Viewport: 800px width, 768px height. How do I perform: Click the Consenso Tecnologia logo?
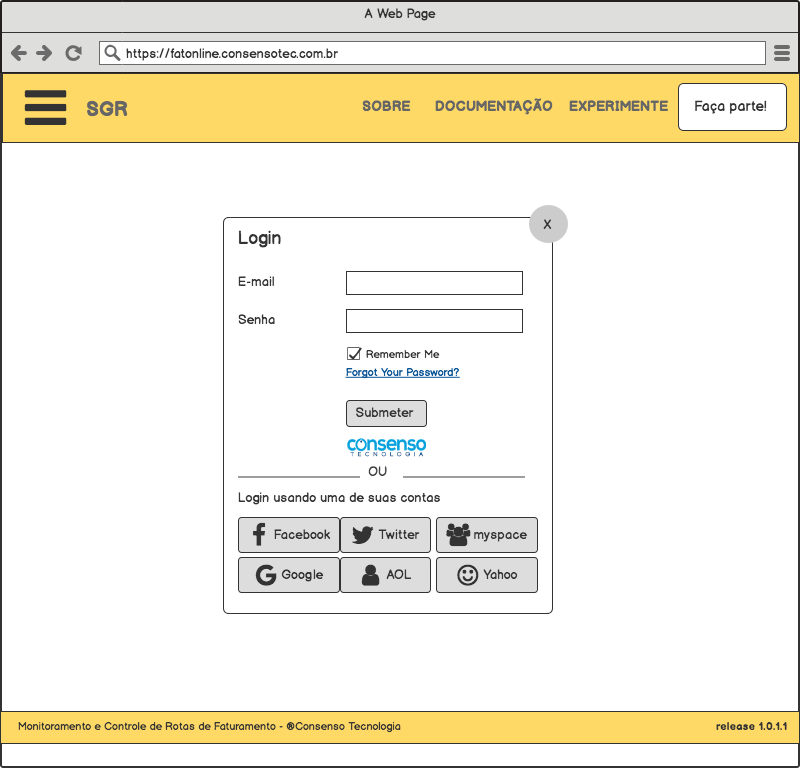(386, 444)
